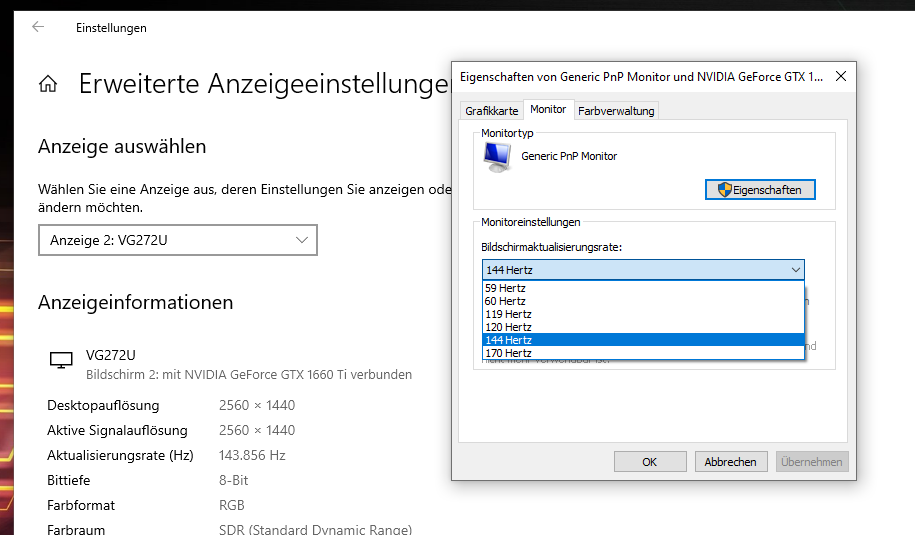The width and height of the screenshot is (915, 535).
Task: Click the Generic PnP Monitor label
Action: click(x=569, y=156)
